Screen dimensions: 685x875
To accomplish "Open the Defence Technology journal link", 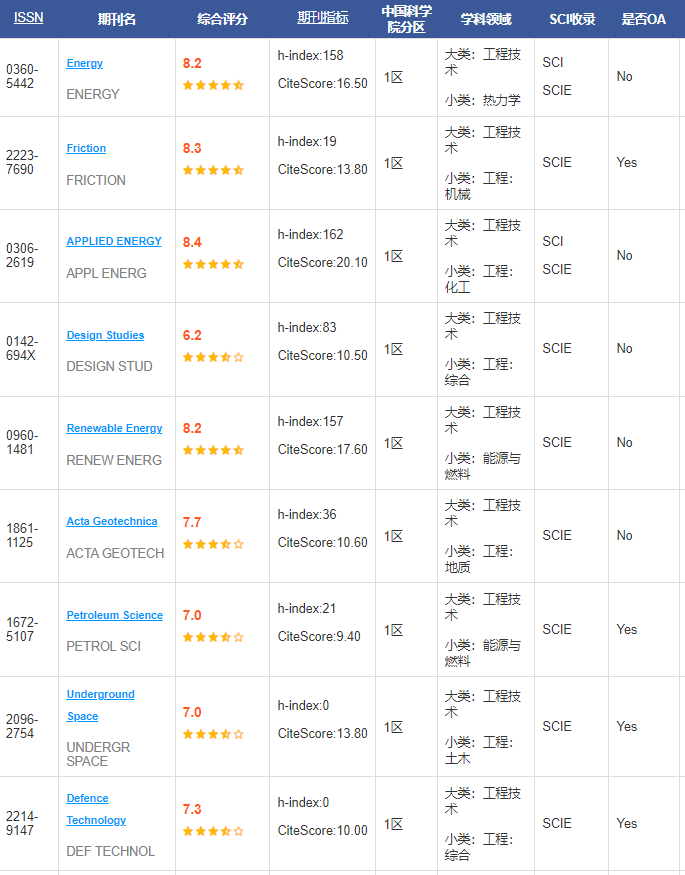I will [x=96, y=809].
